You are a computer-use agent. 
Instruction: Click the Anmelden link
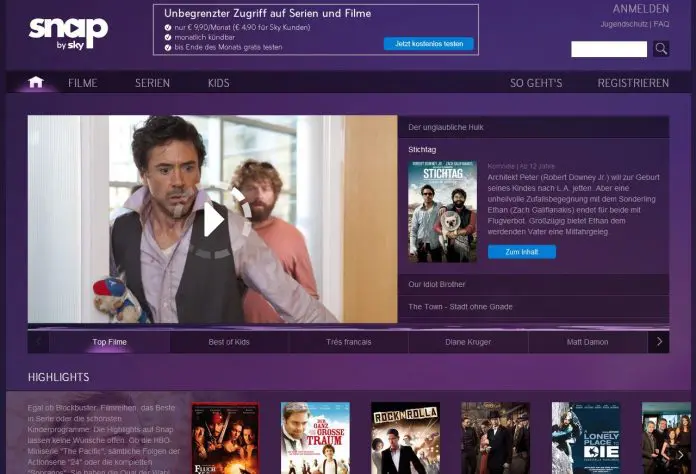point(640,9)
